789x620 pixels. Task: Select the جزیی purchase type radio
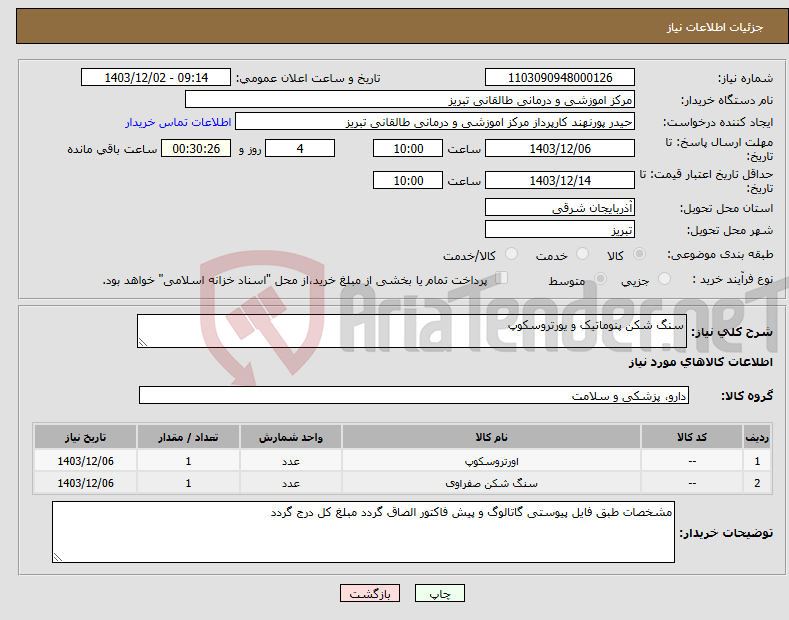tap(664, 278)
